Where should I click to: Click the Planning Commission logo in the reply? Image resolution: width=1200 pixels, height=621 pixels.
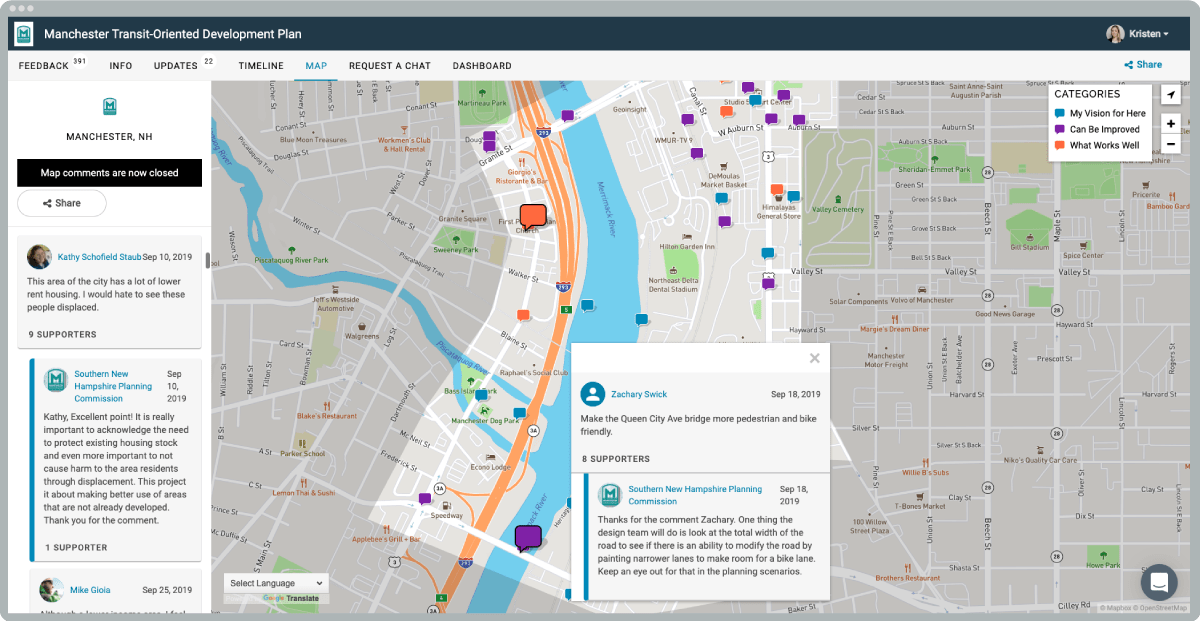point(610,494)
